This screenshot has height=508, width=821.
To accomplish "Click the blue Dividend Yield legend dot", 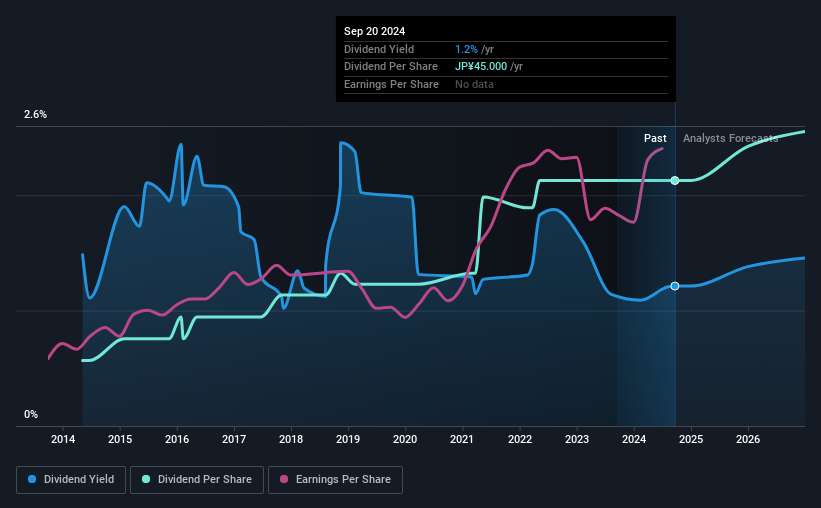I will (x=32, y=479).
